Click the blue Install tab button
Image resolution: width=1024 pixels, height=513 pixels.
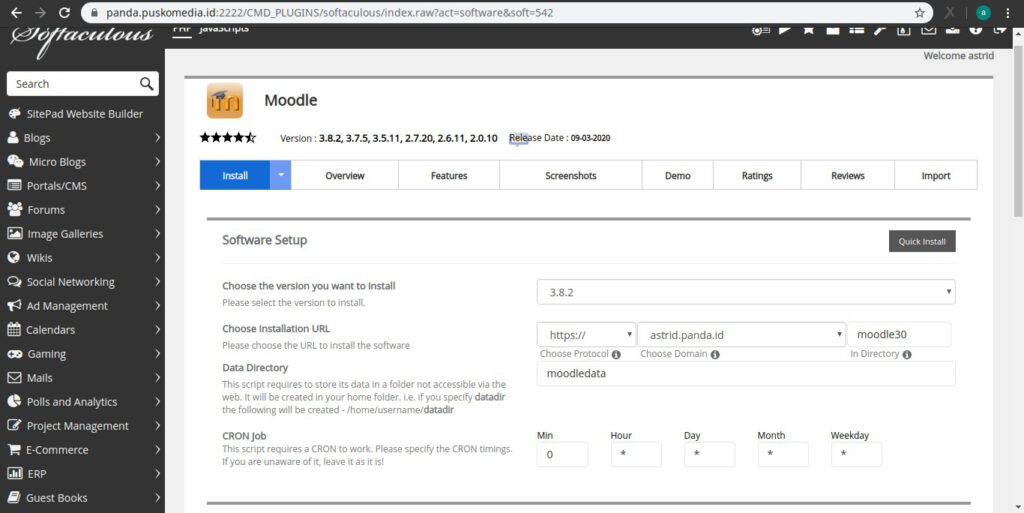point(235,175)
